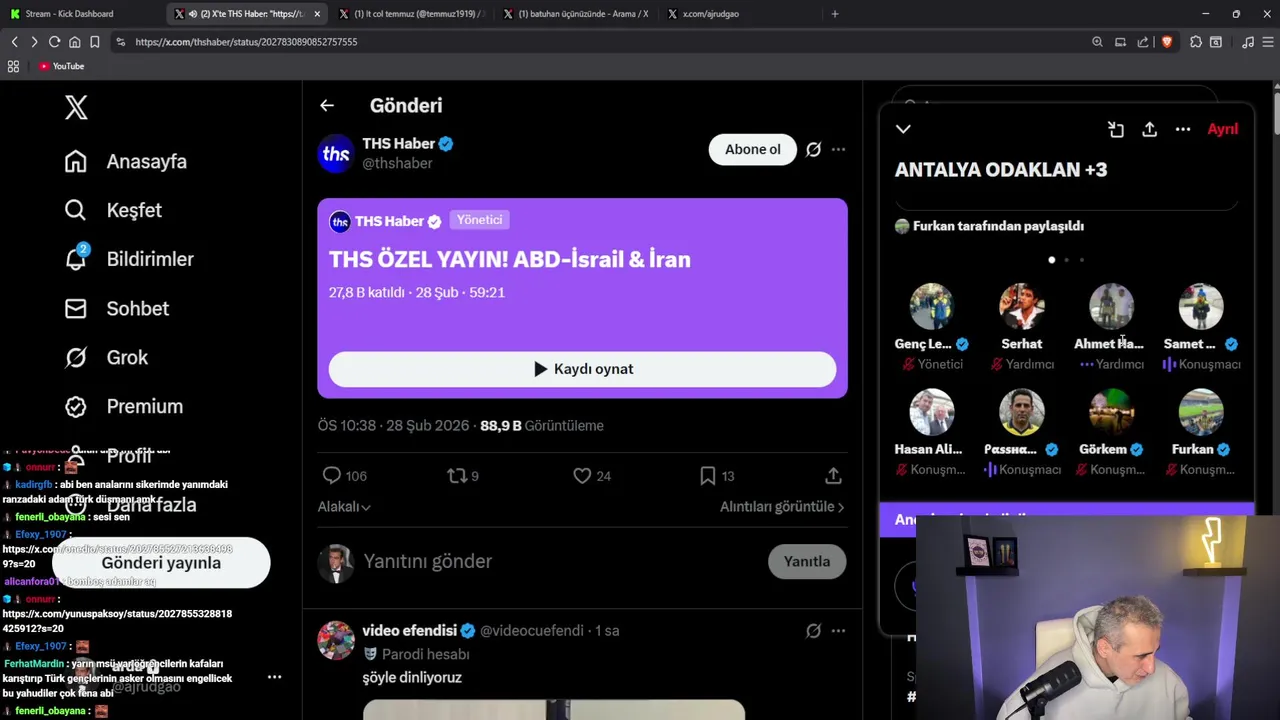Image resolution: width=1280 pixels, height=720 pixels.
Task: Open YouTube bookmark
Action: [62, 66]
